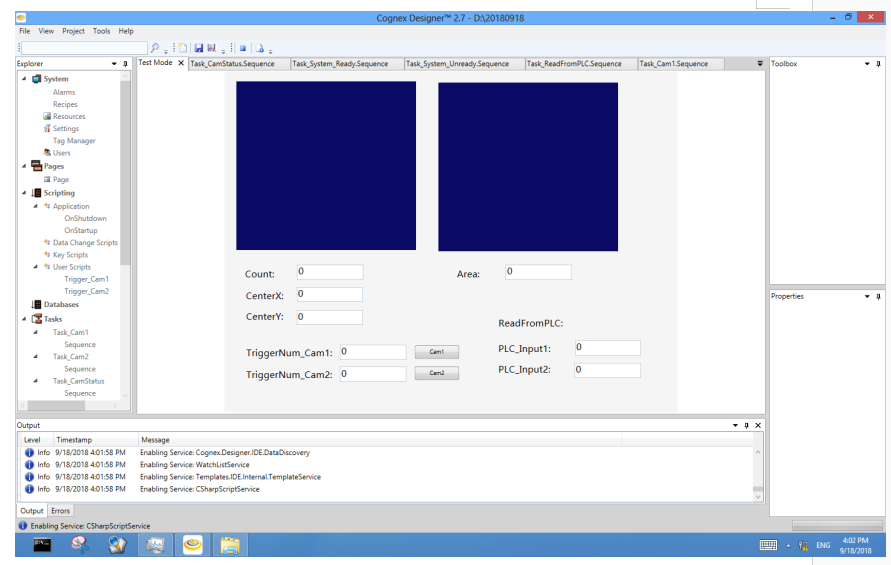891x565 pixels.
Task: Click the Settings icon in Explorer tree
Action: click(47, 129)
